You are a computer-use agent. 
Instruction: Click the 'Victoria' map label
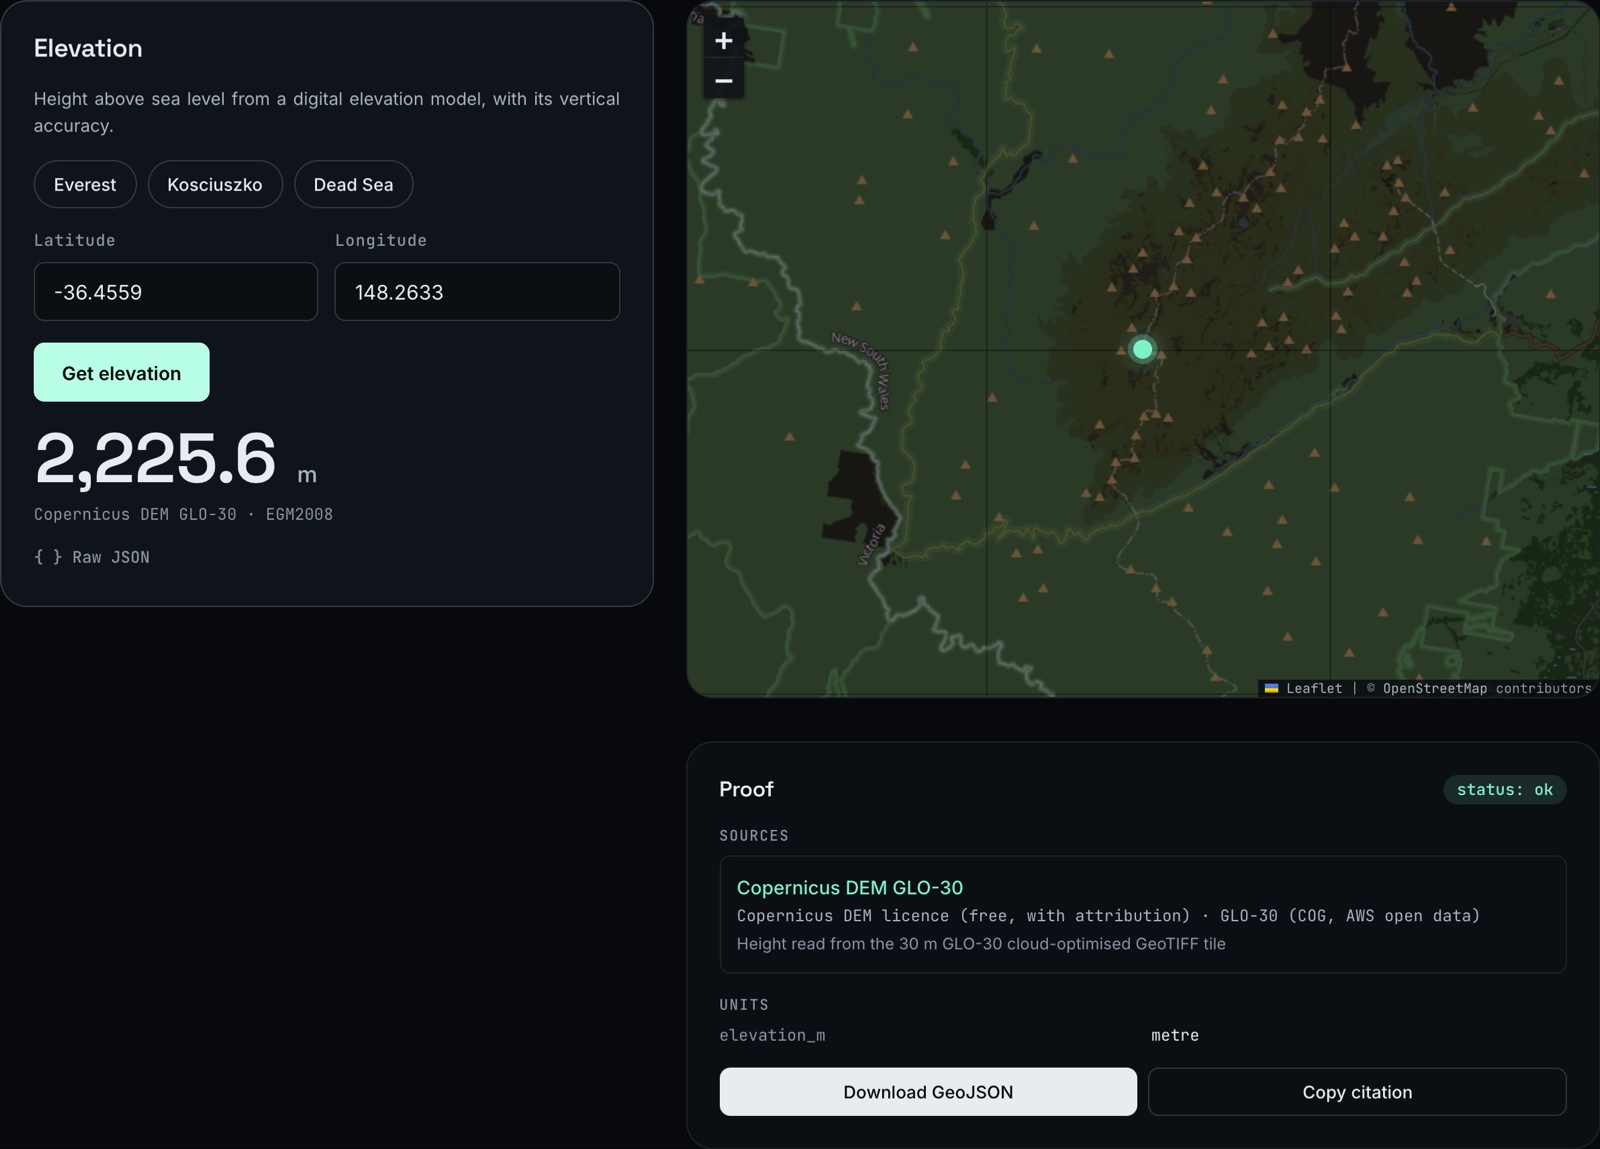(871, 545)
